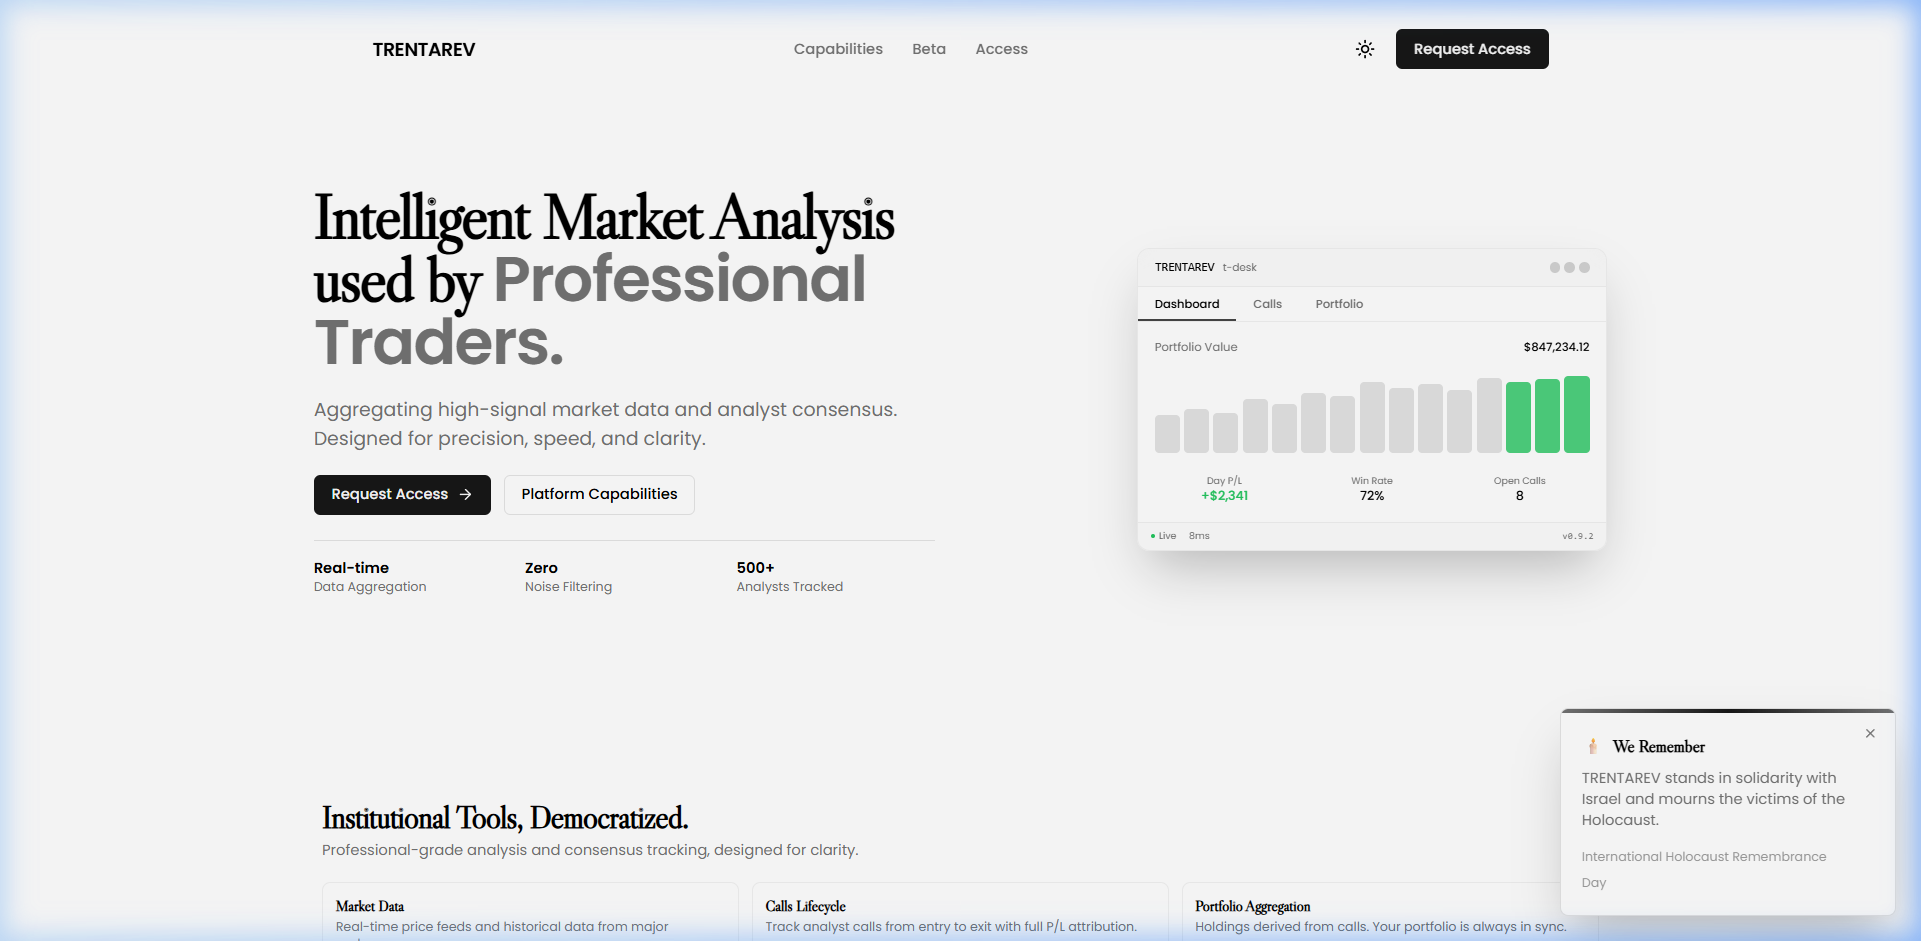Click the TRENTAREV logo in header
1921x941 pixels.
click(x=424, y=50)
